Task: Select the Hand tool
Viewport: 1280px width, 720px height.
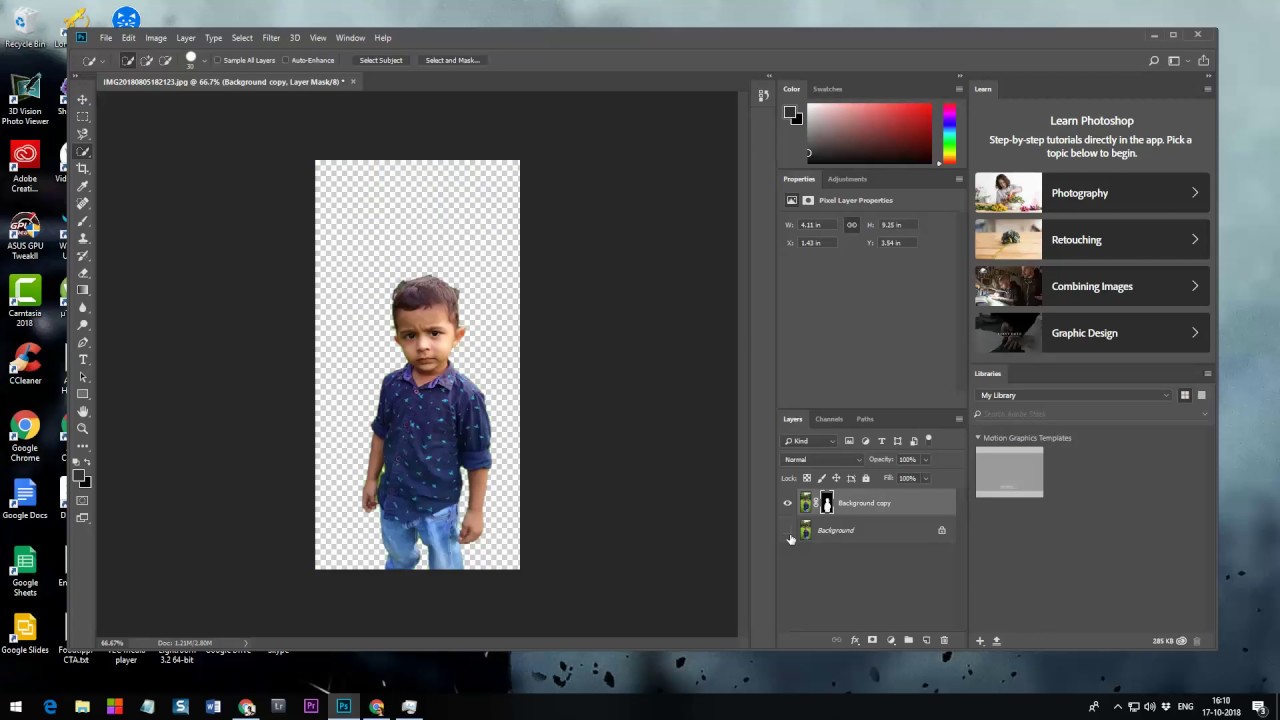Action: [83, 411]
